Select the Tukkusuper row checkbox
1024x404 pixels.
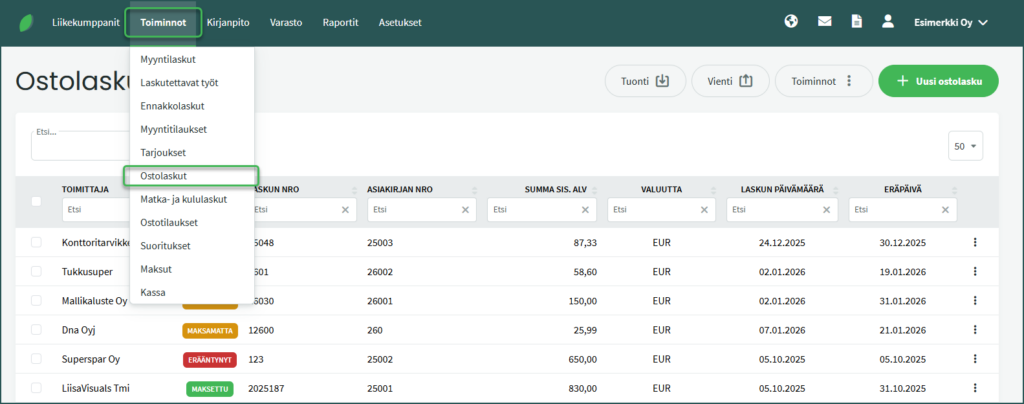point(37,271)
